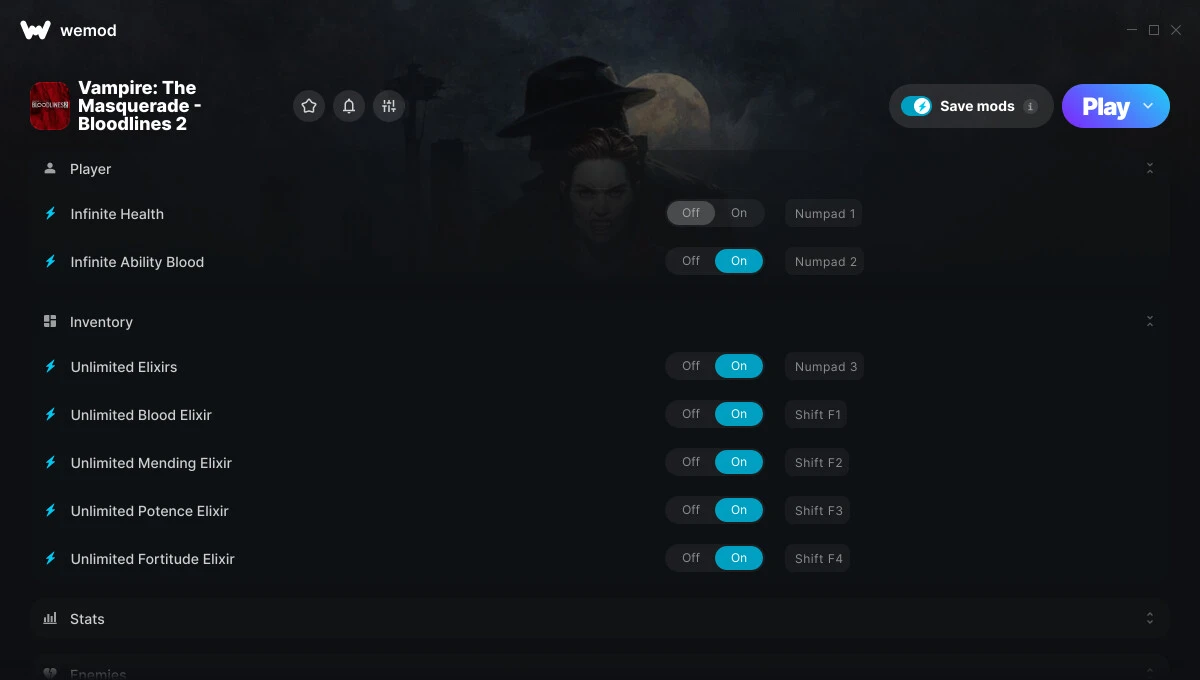Expand the Stats section
Image resolution: width=1200 pixels, height=680 pixels.
coord(1150,619)
